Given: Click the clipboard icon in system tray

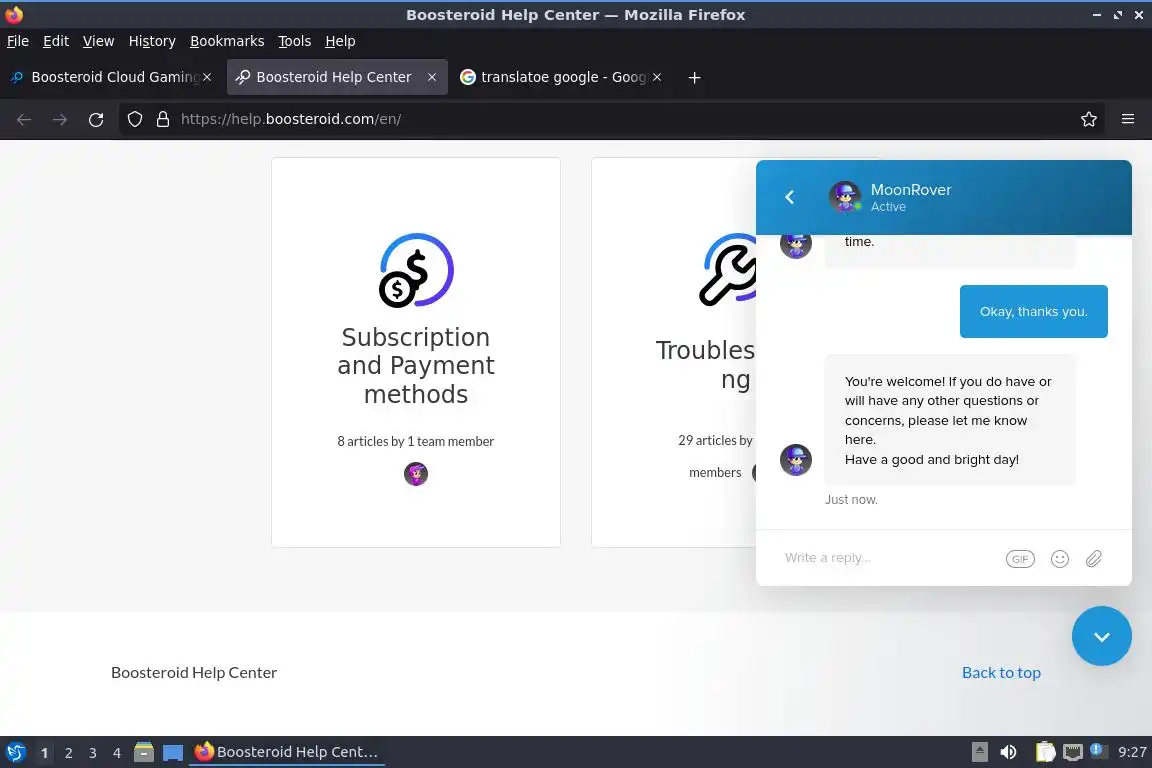Looking at the screenshot, I should (x=1045, y=752).
